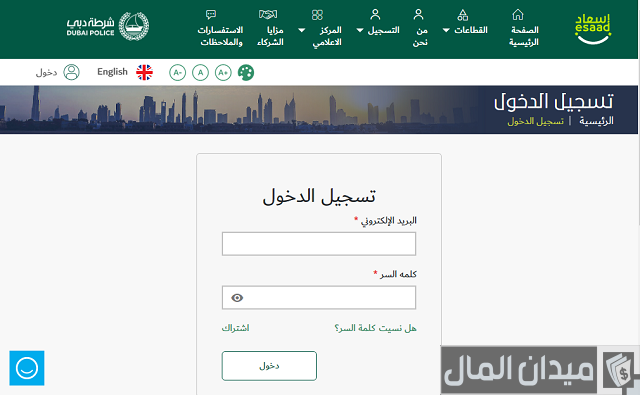Click the دخول link in top bar
This screenshot has height=395, width=640.
(46, 73)
